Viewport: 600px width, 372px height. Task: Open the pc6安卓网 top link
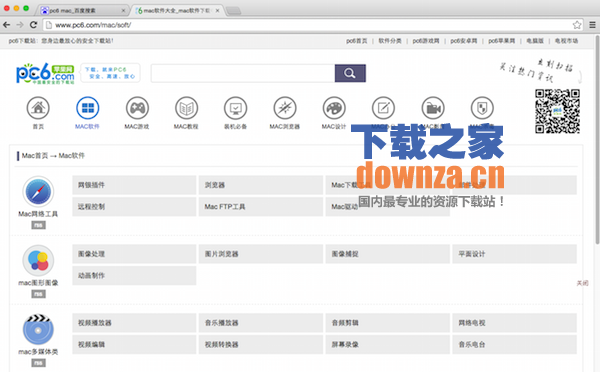coord(464,41)
